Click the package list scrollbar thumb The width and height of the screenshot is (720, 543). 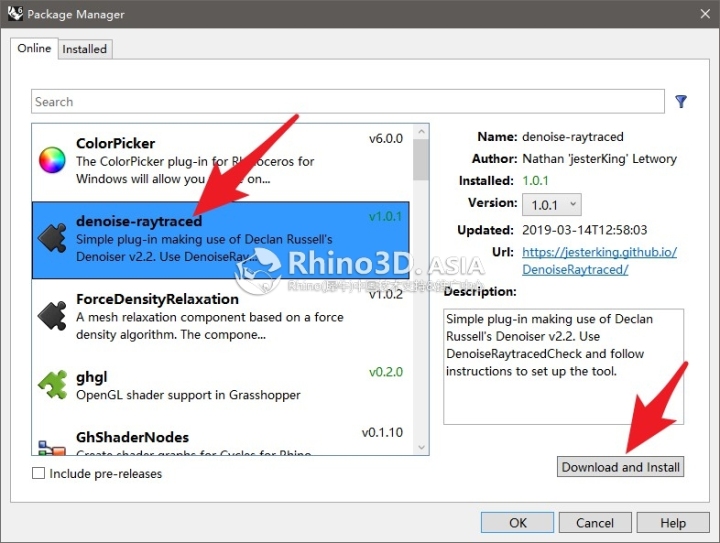(x=421, y=160)
